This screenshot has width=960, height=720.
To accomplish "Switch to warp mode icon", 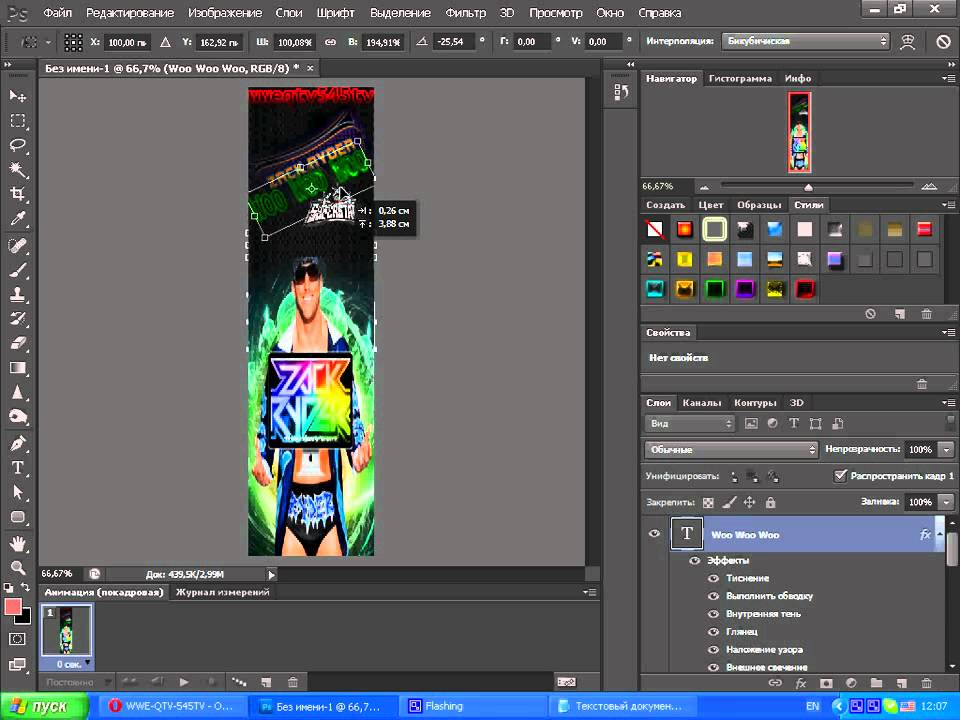I will (907, 42).
